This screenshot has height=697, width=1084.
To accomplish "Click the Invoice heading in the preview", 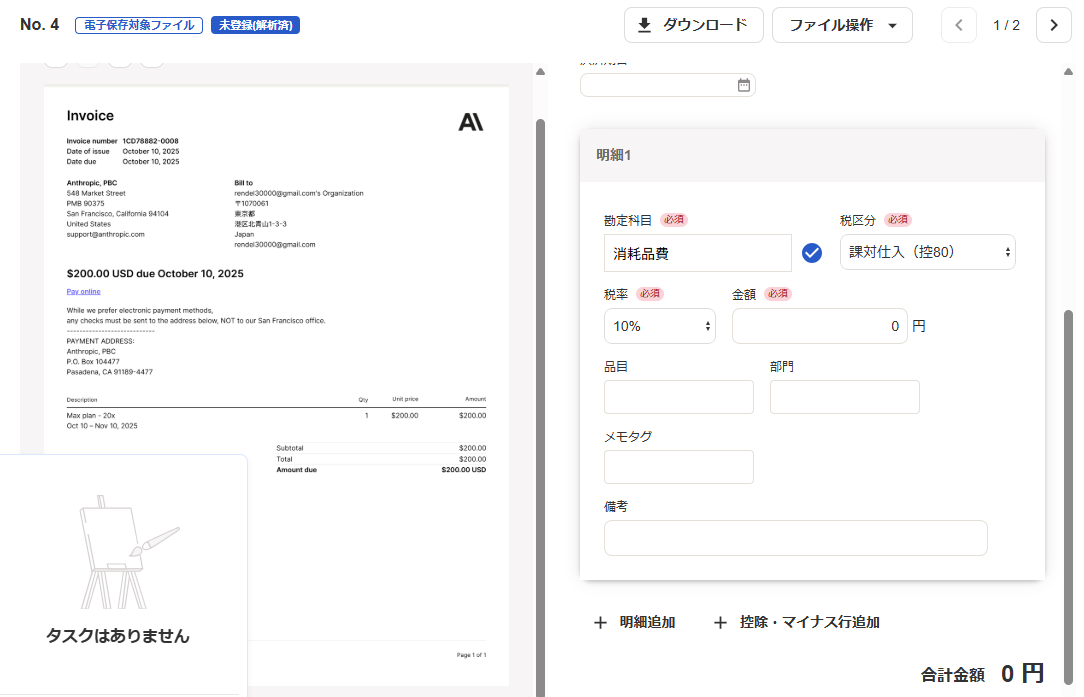I will (x=90, y=115).
